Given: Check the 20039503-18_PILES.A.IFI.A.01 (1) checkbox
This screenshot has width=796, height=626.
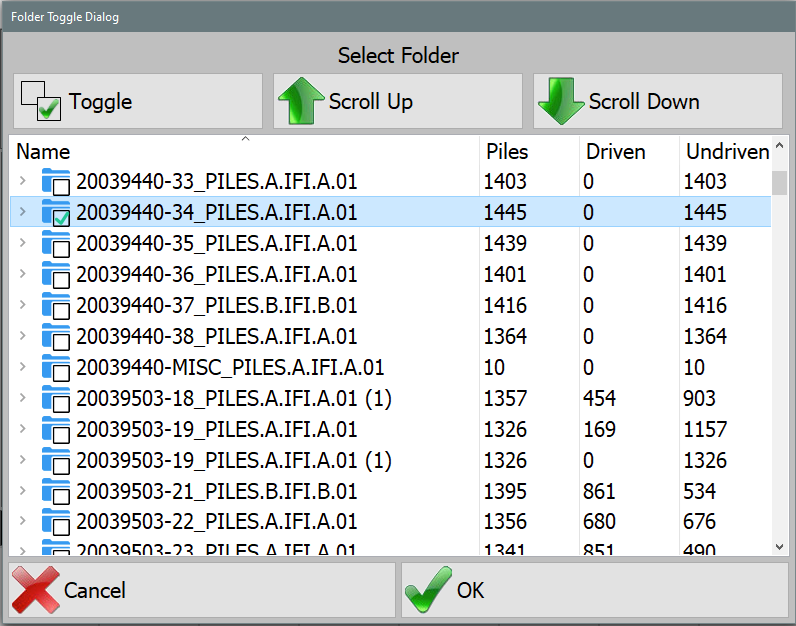Looking at the screenshot, I should click(61, 404).
